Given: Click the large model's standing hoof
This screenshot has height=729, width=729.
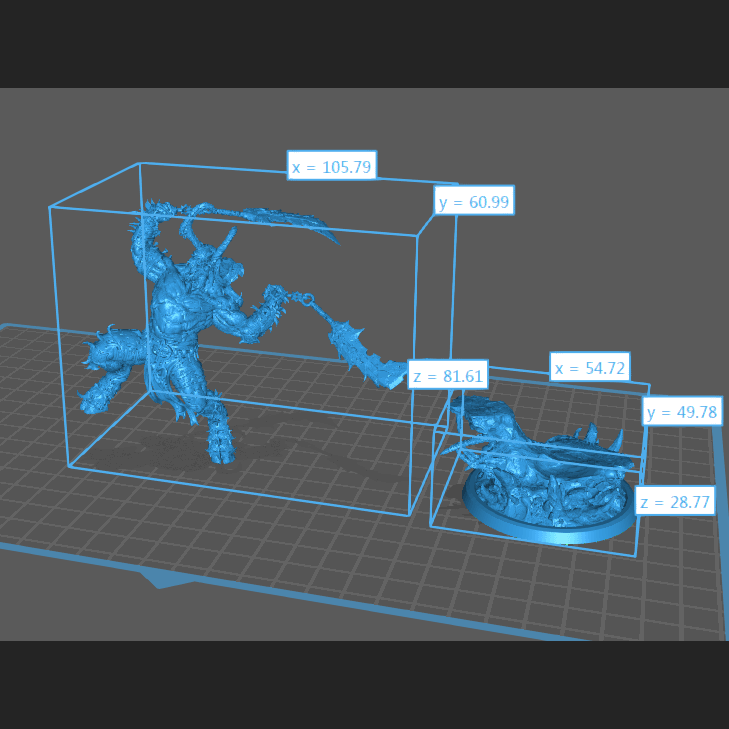Looking at the screenshot, I should point(221,452).
